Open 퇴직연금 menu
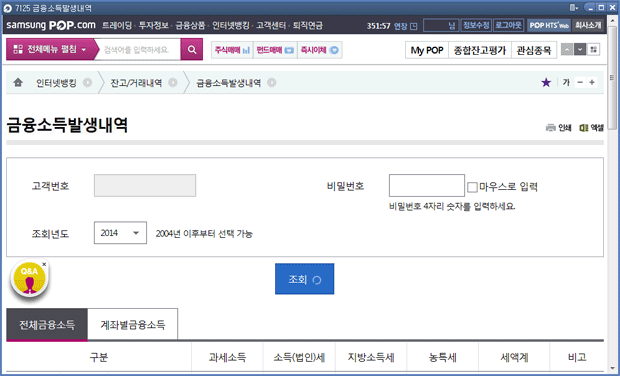Image resolution: width=620 pixels, height=376 pixels. (308, 25)
